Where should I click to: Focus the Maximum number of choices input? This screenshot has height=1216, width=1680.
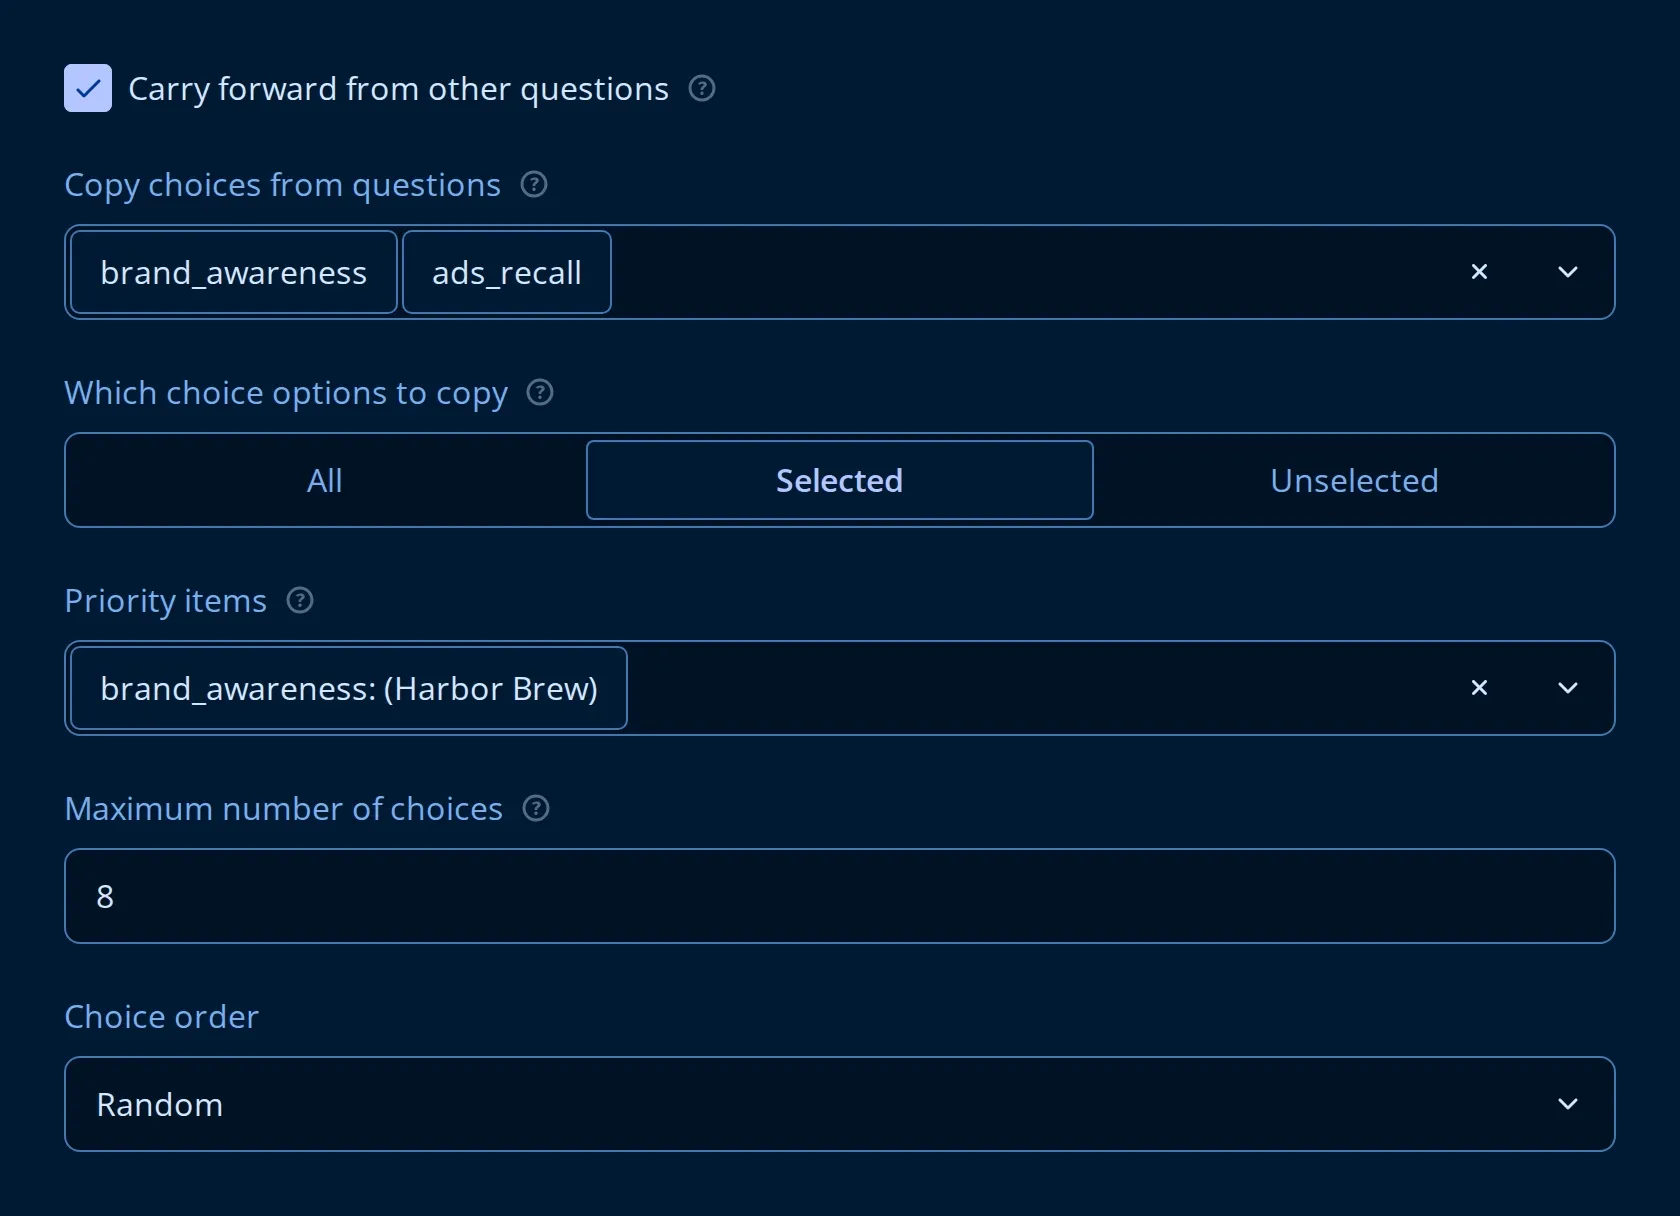point(840,896)
